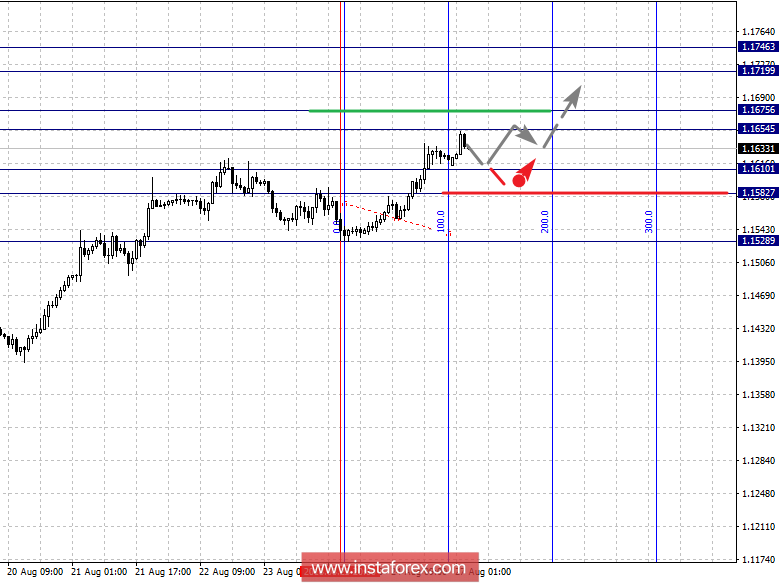Select the 1.17199 level label on the price axis
This screenshot has height=583, width=779.
[x=757, y=71]
